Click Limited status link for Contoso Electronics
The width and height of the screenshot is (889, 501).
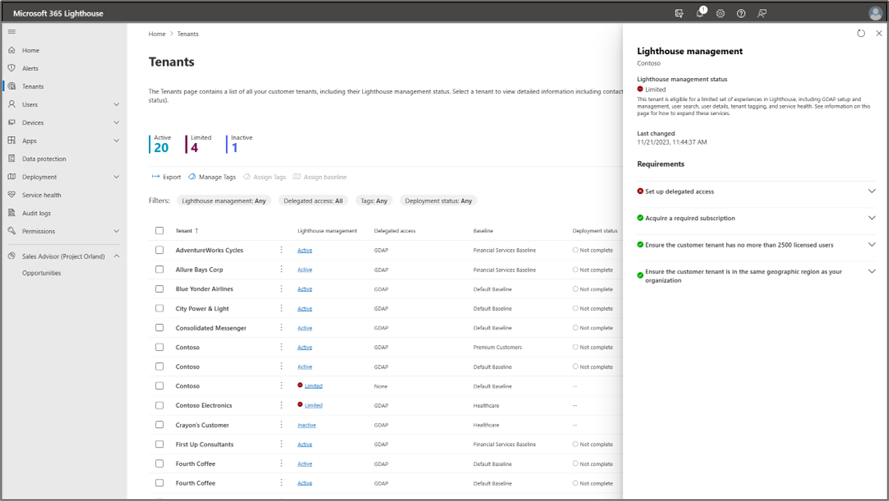click(314, 405)
